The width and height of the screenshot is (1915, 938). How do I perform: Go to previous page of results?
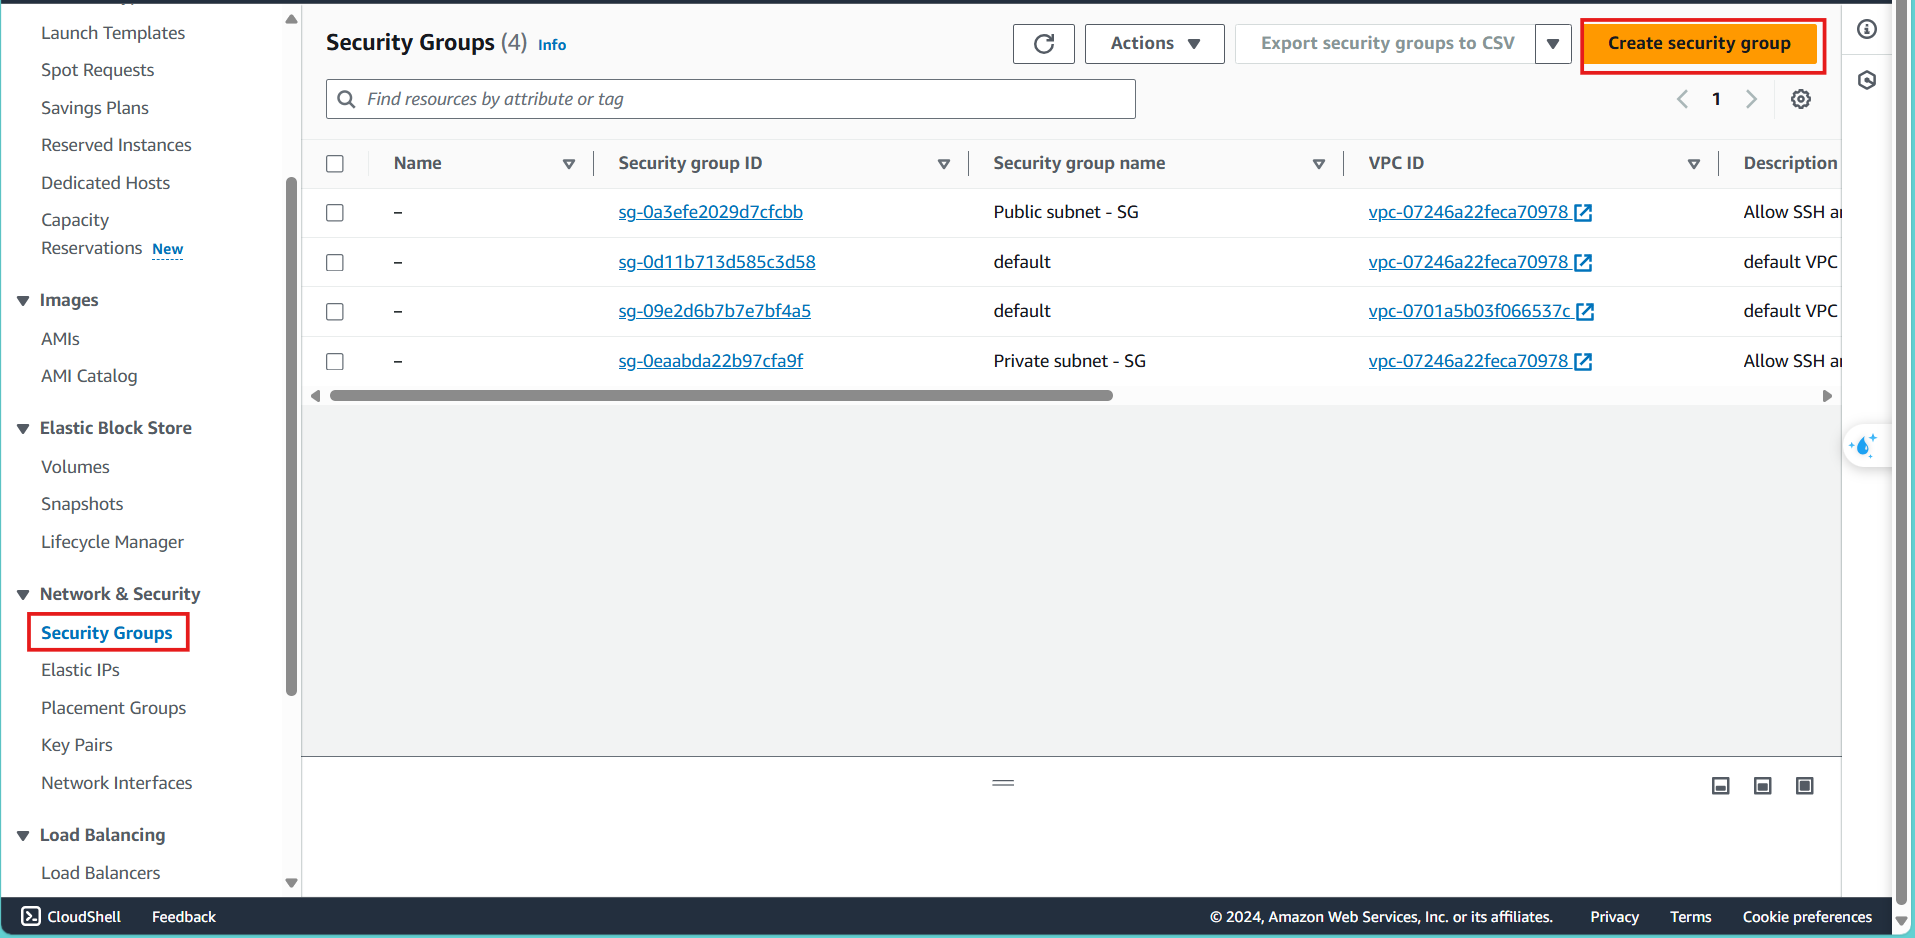click(1682, 99)
